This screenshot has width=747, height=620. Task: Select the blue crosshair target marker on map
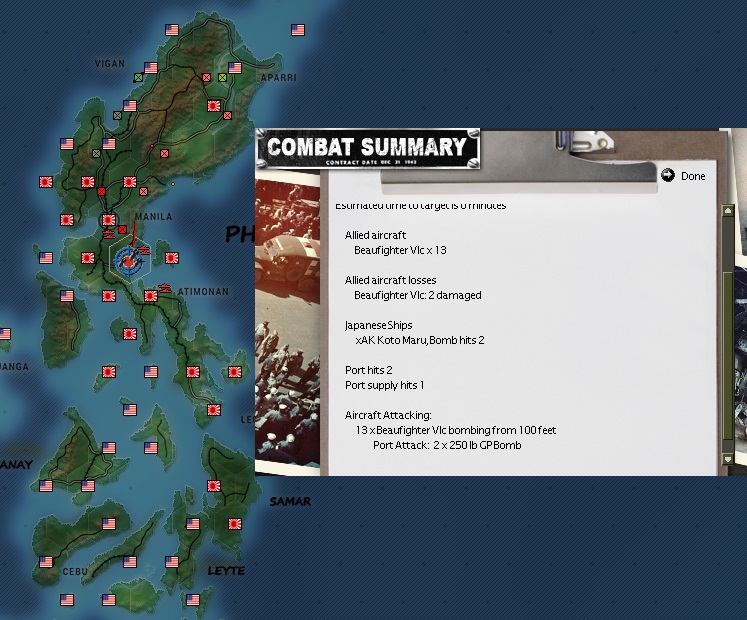tap(128, 261)
